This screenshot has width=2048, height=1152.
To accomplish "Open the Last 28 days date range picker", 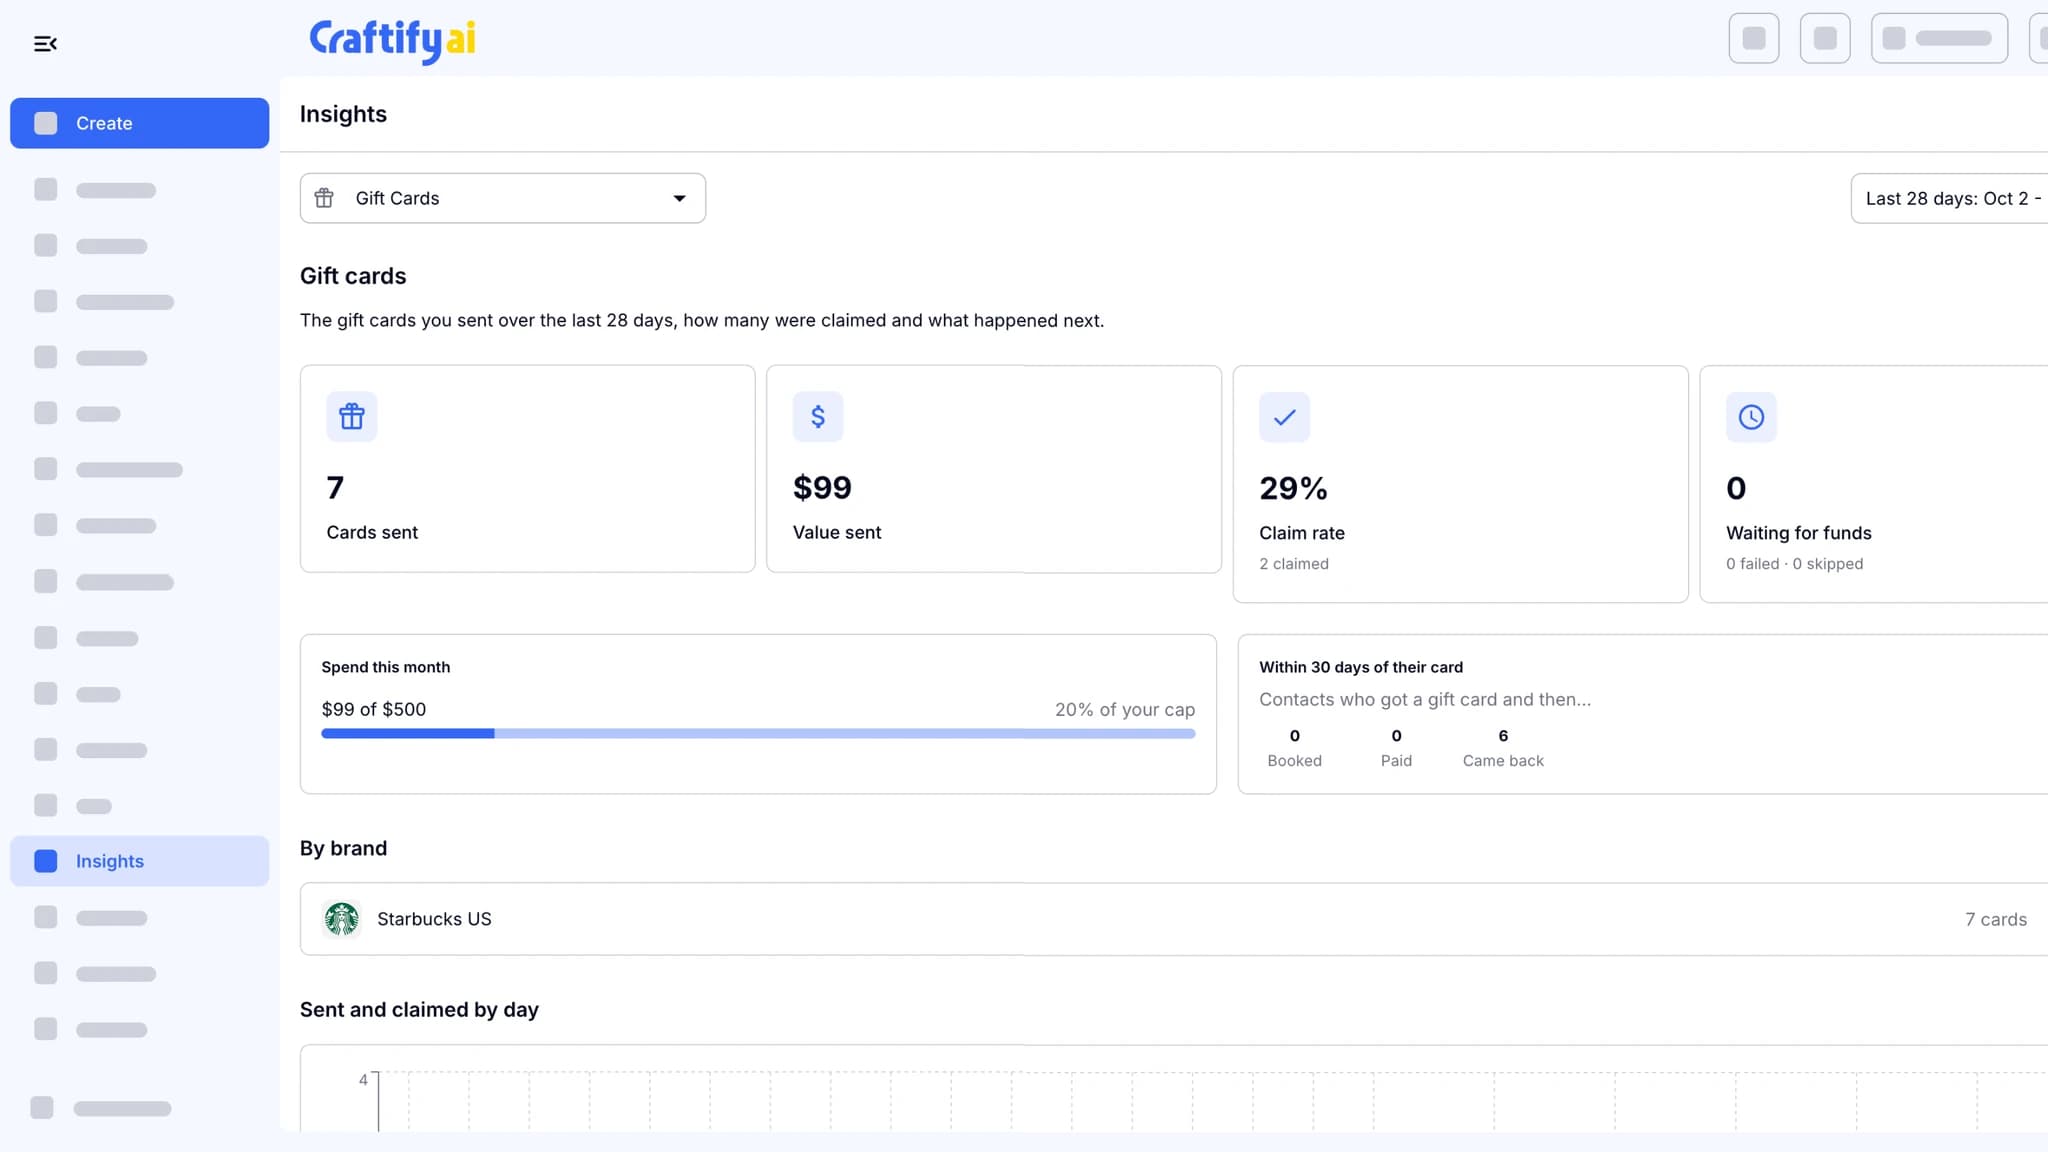I will coord(1949,198).
